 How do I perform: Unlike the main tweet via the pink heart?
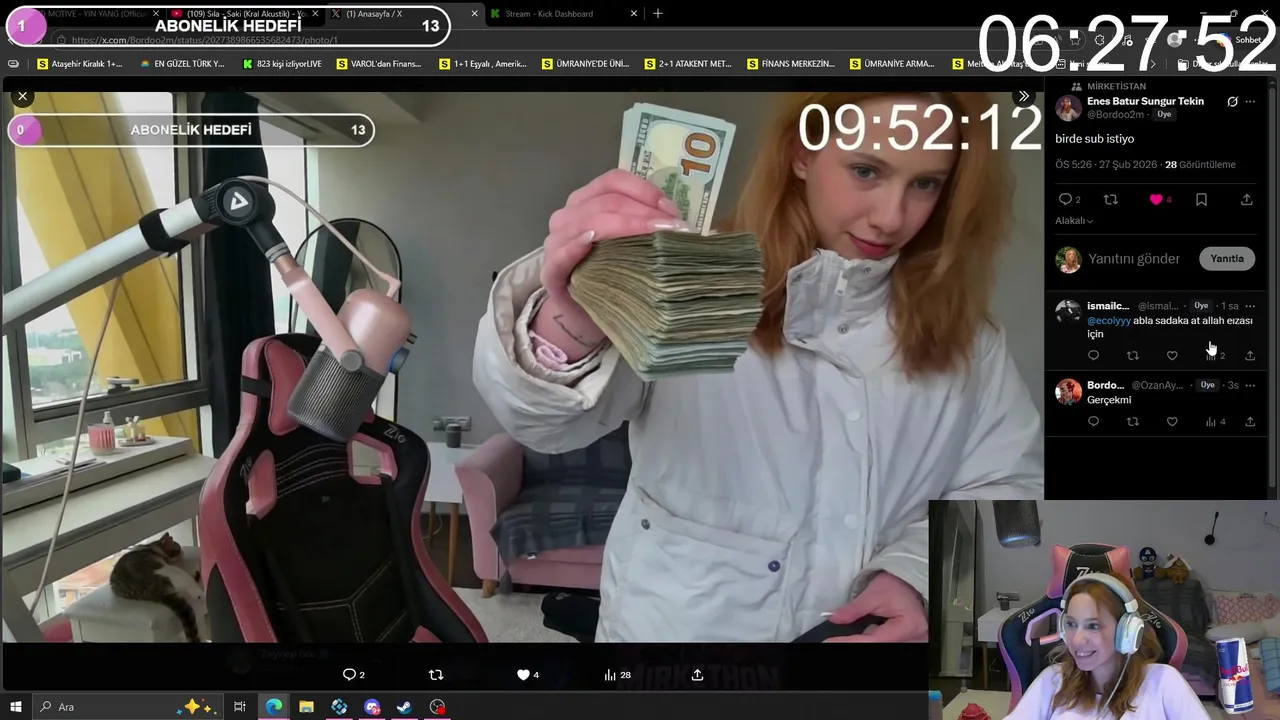[1156, 199]
